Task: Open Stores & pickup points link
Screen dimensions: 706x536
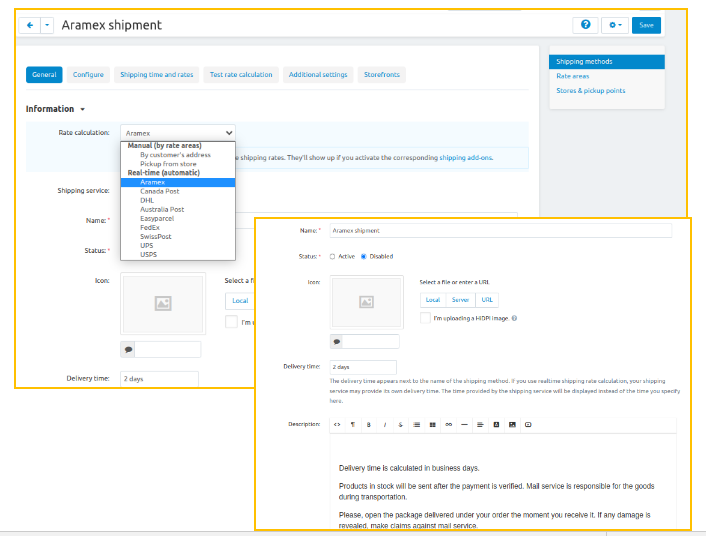Action: point(591,91)
